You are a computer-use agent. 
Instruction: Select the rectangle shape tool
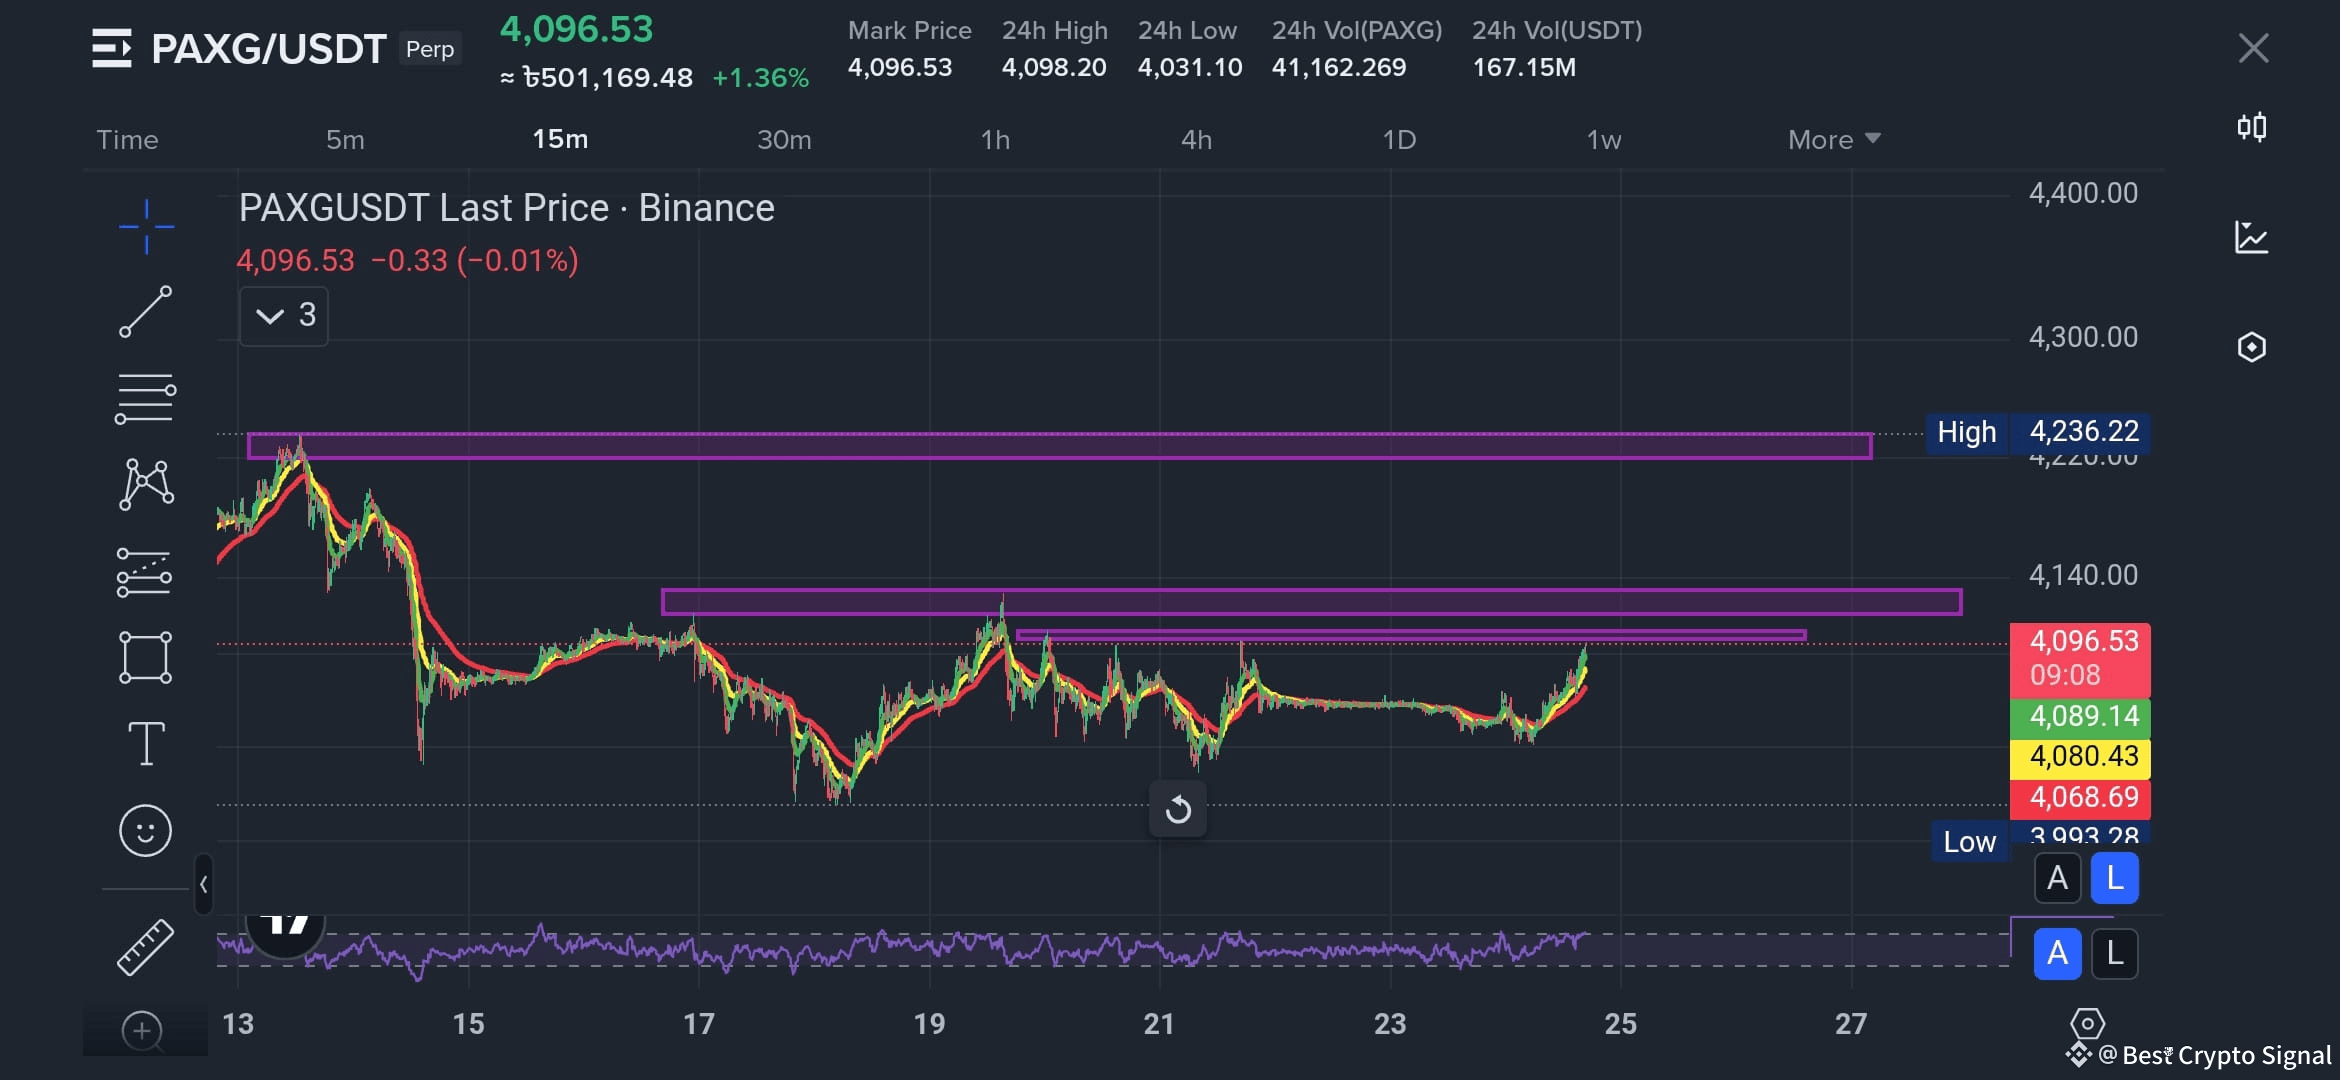(x=146, y=657)
